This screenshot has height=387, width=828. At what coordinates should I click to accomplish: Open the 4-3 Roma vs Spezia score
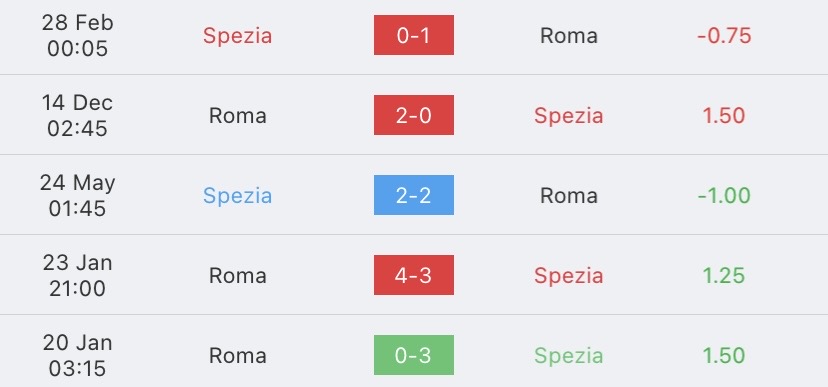(x=413, y=275)
